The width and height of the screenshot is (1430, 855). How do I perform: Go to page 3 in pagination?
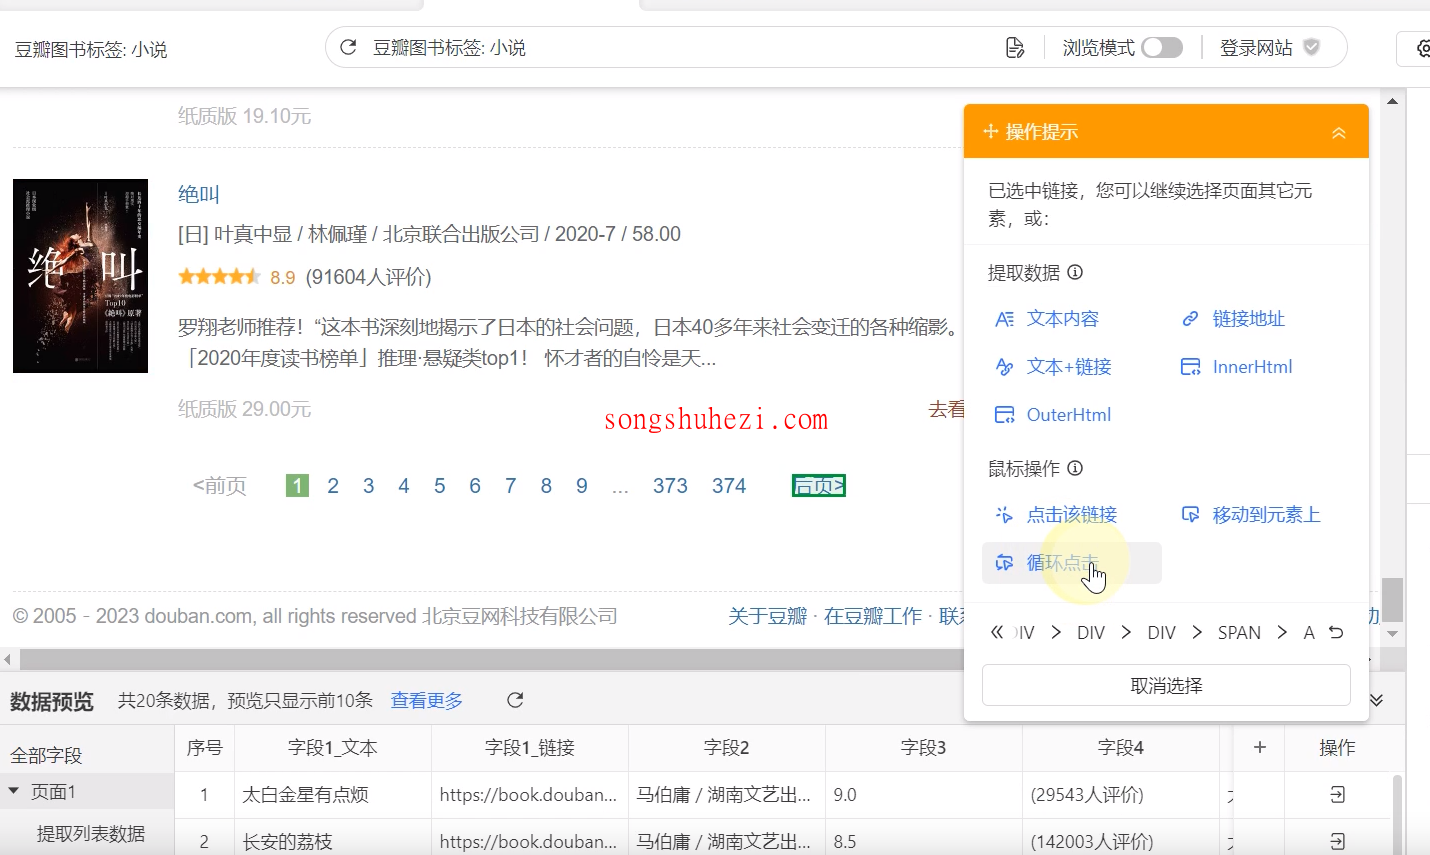coord(368,486)
